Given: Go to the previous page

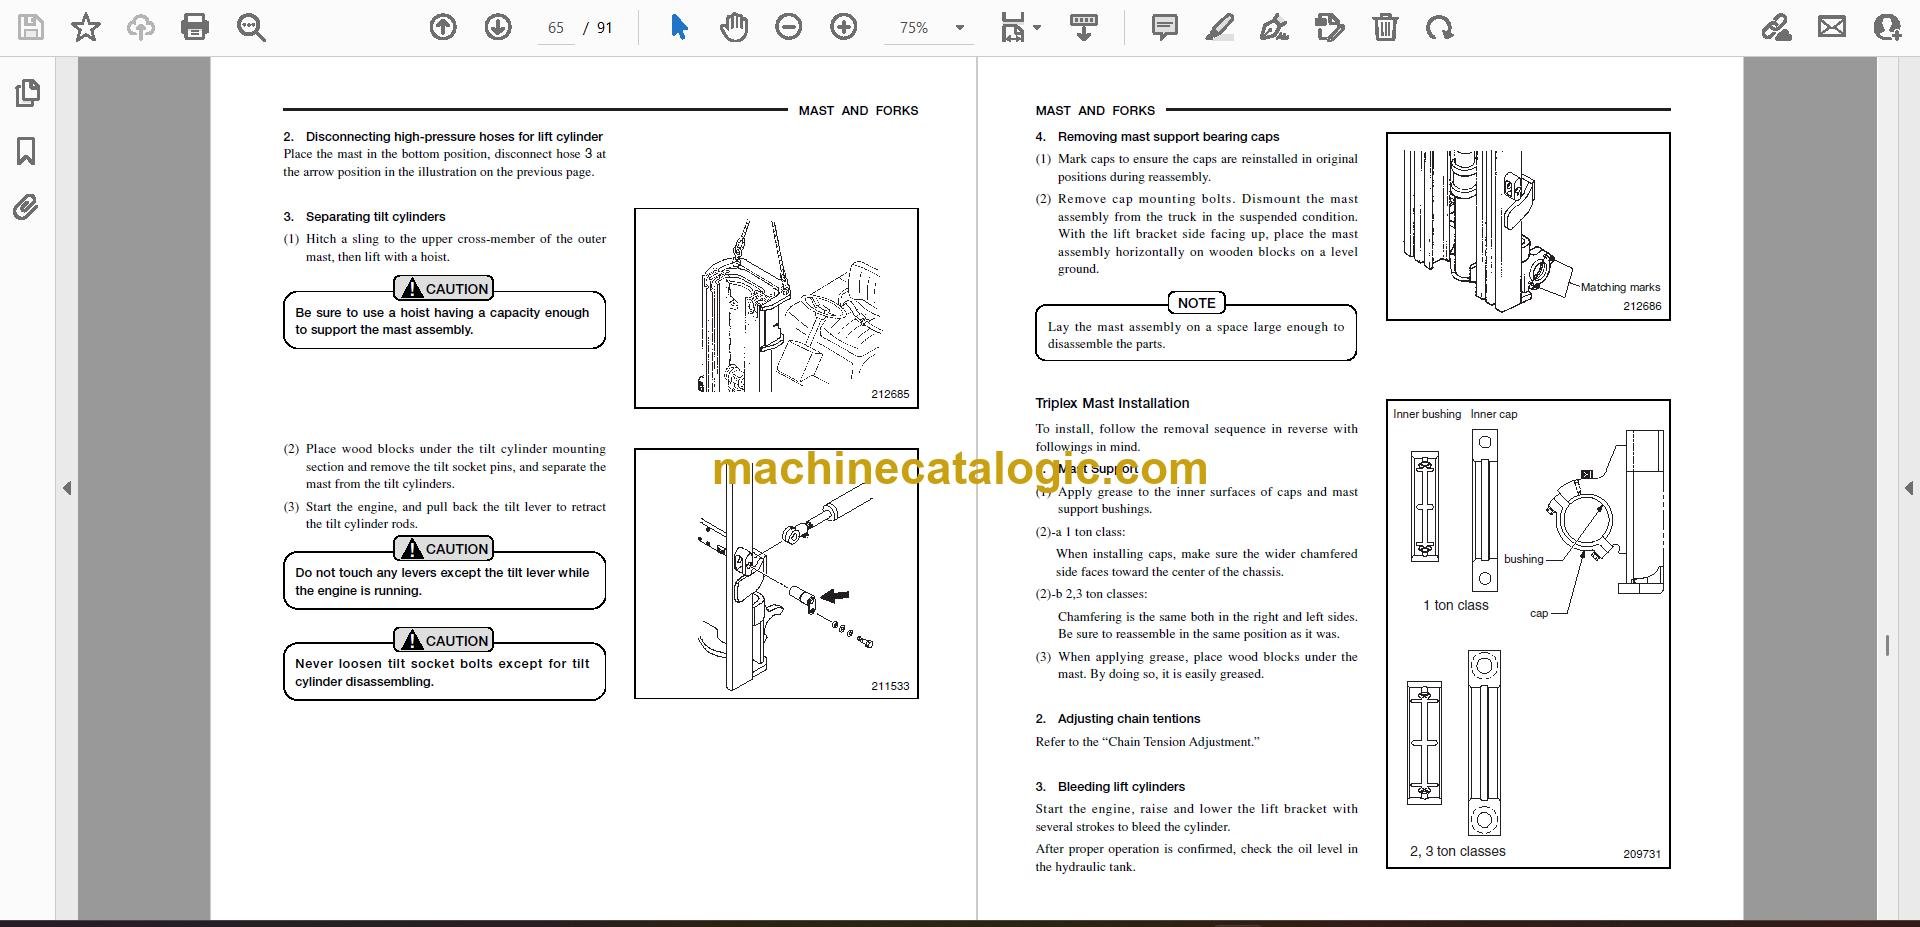Looking at the screenshot, I should (x=443, y=28).
